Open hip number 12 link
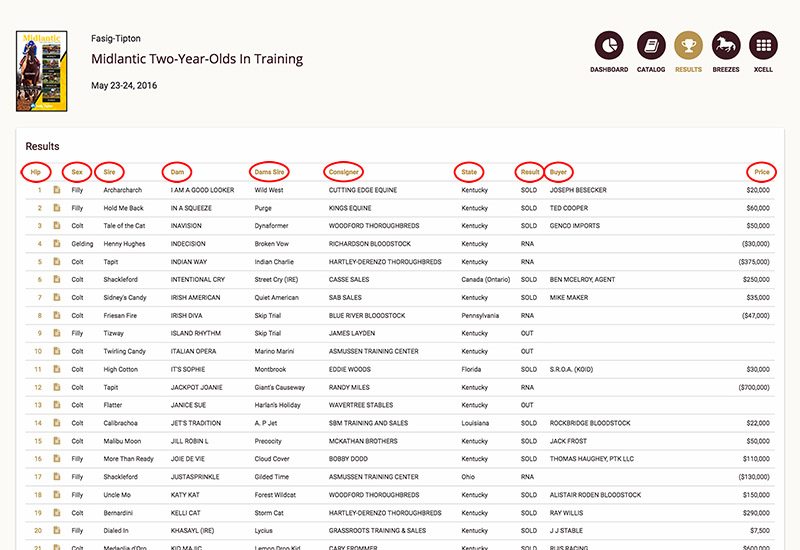 tap(38, 387)
